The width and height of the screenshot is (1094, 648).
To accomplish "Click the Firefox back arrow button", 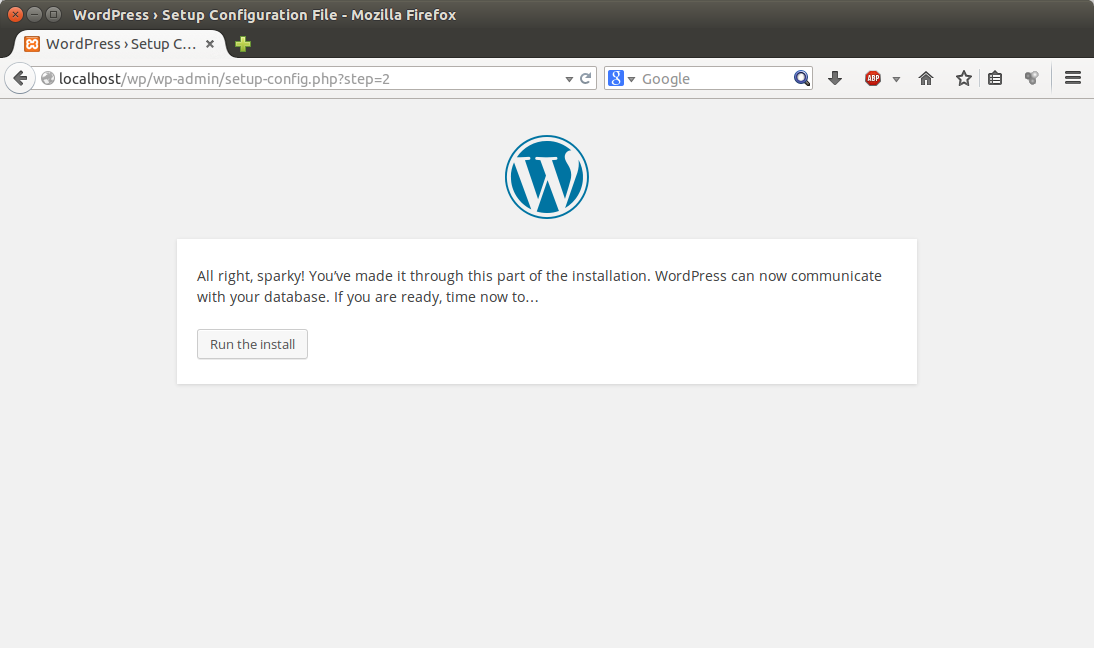I will pos(20,78).
